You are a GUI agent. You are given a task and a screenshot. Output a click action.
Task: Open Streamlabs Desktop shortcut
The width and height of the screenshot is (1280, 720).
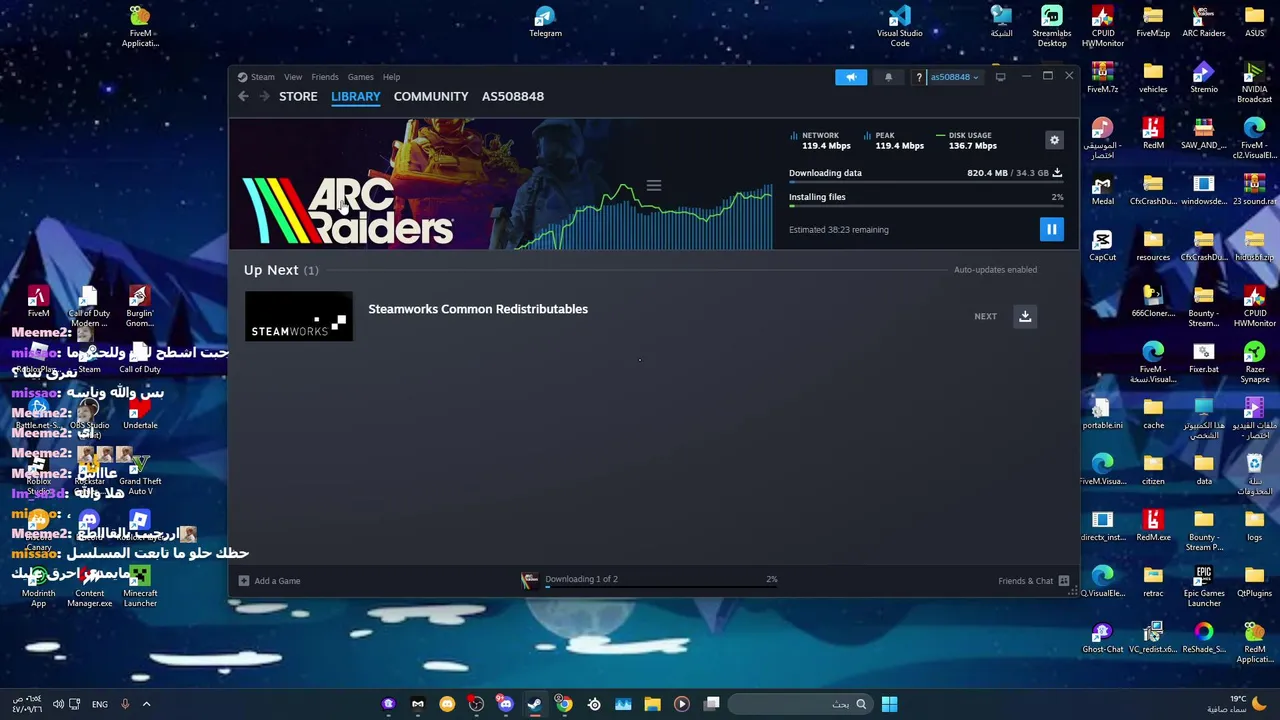point(1051,26)
